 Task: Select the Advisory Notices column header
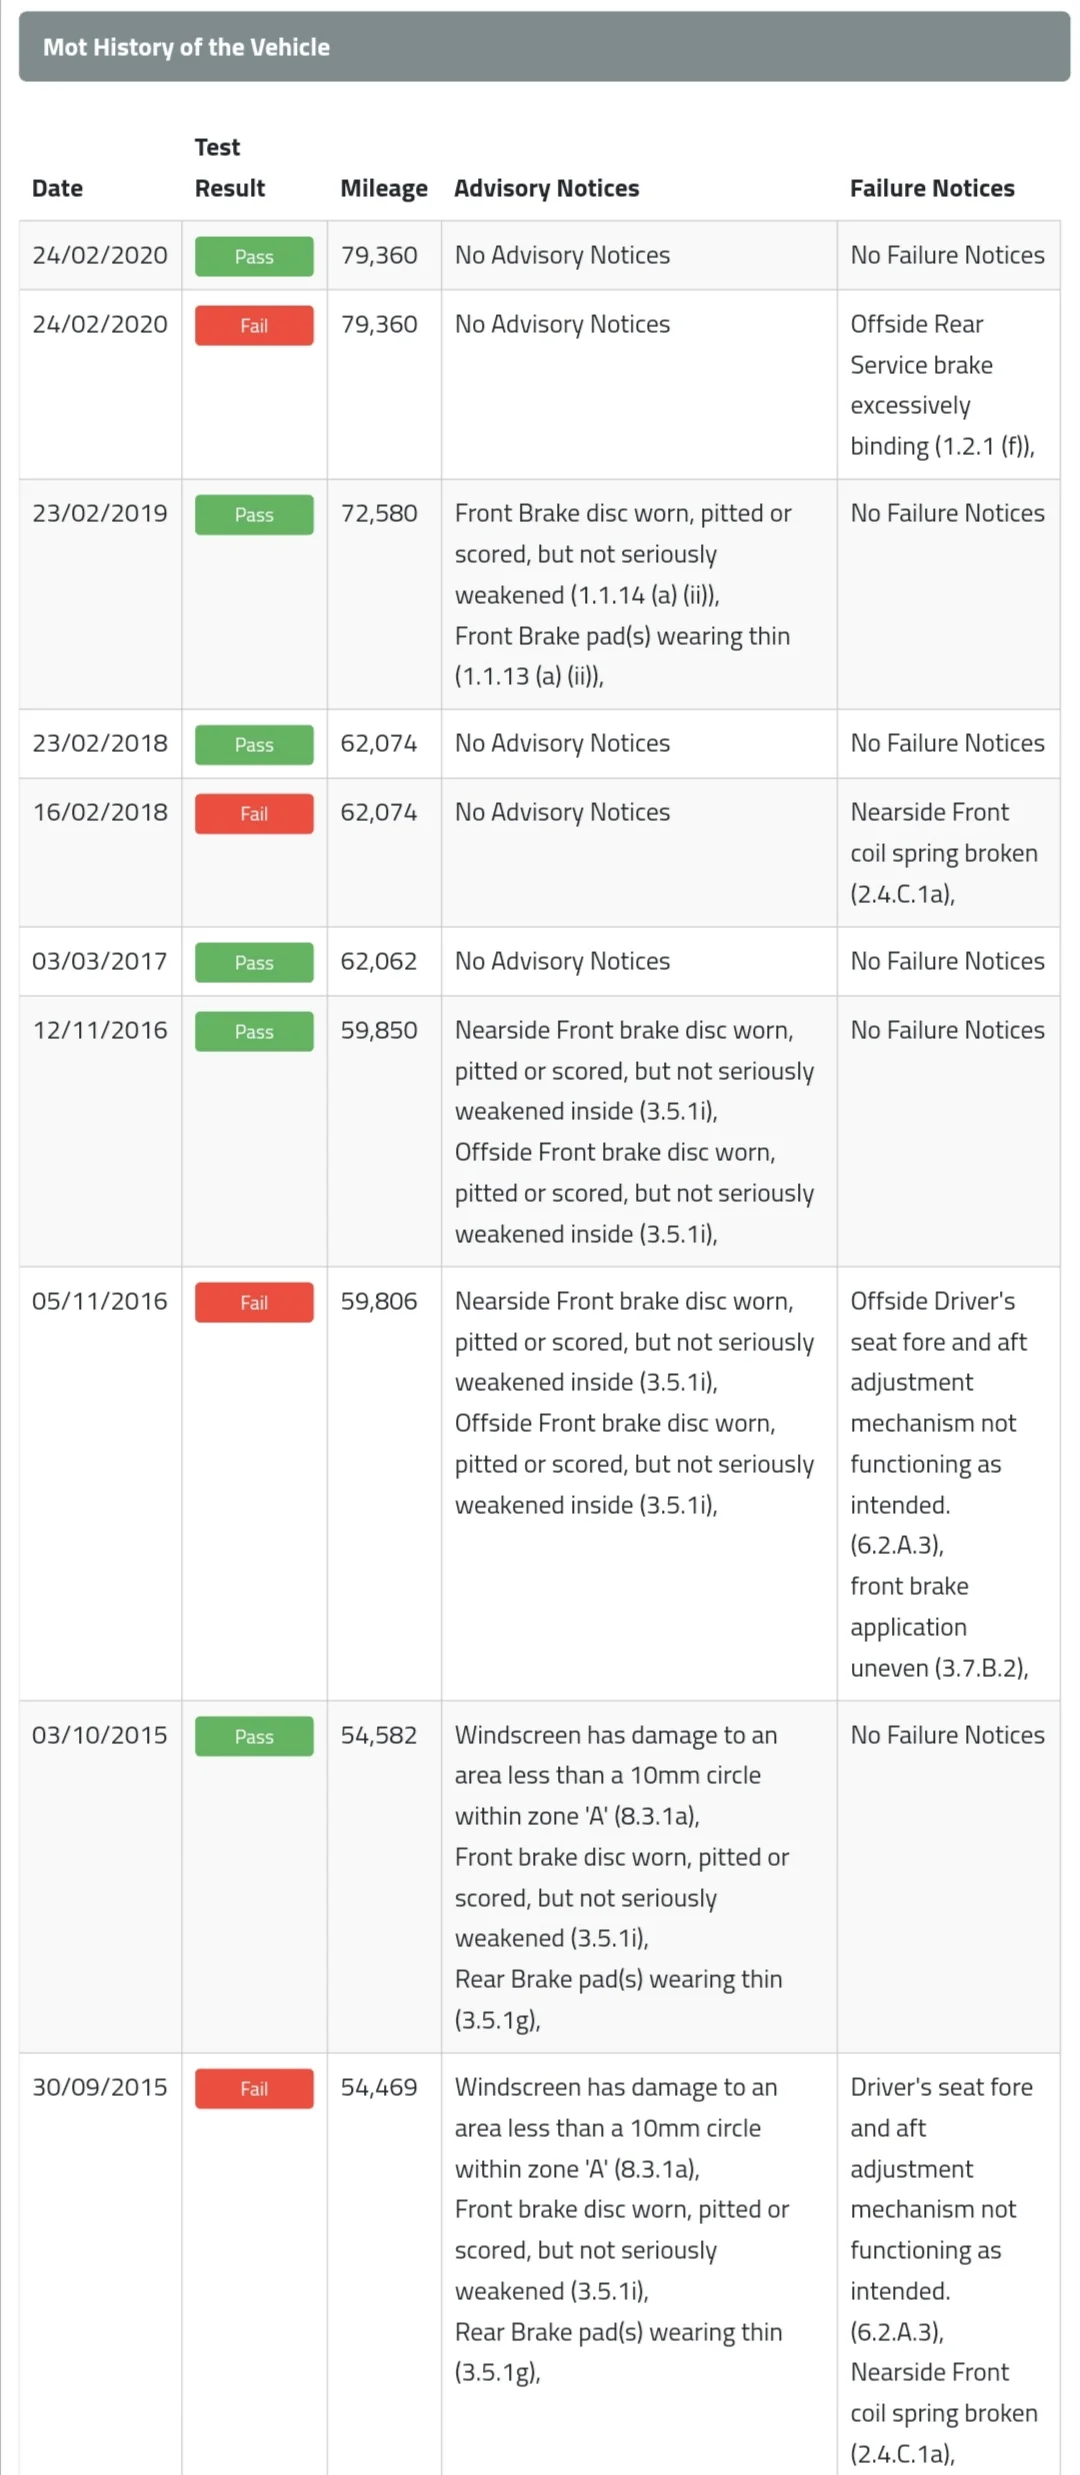point(546,188)
